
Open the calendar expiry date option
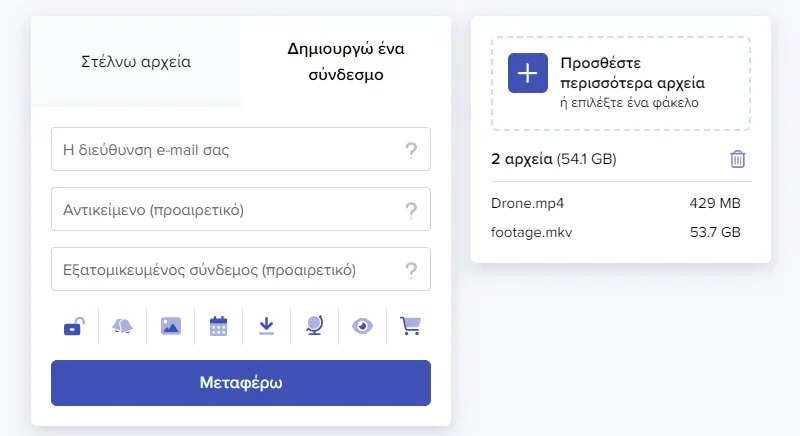click(218, 326)
